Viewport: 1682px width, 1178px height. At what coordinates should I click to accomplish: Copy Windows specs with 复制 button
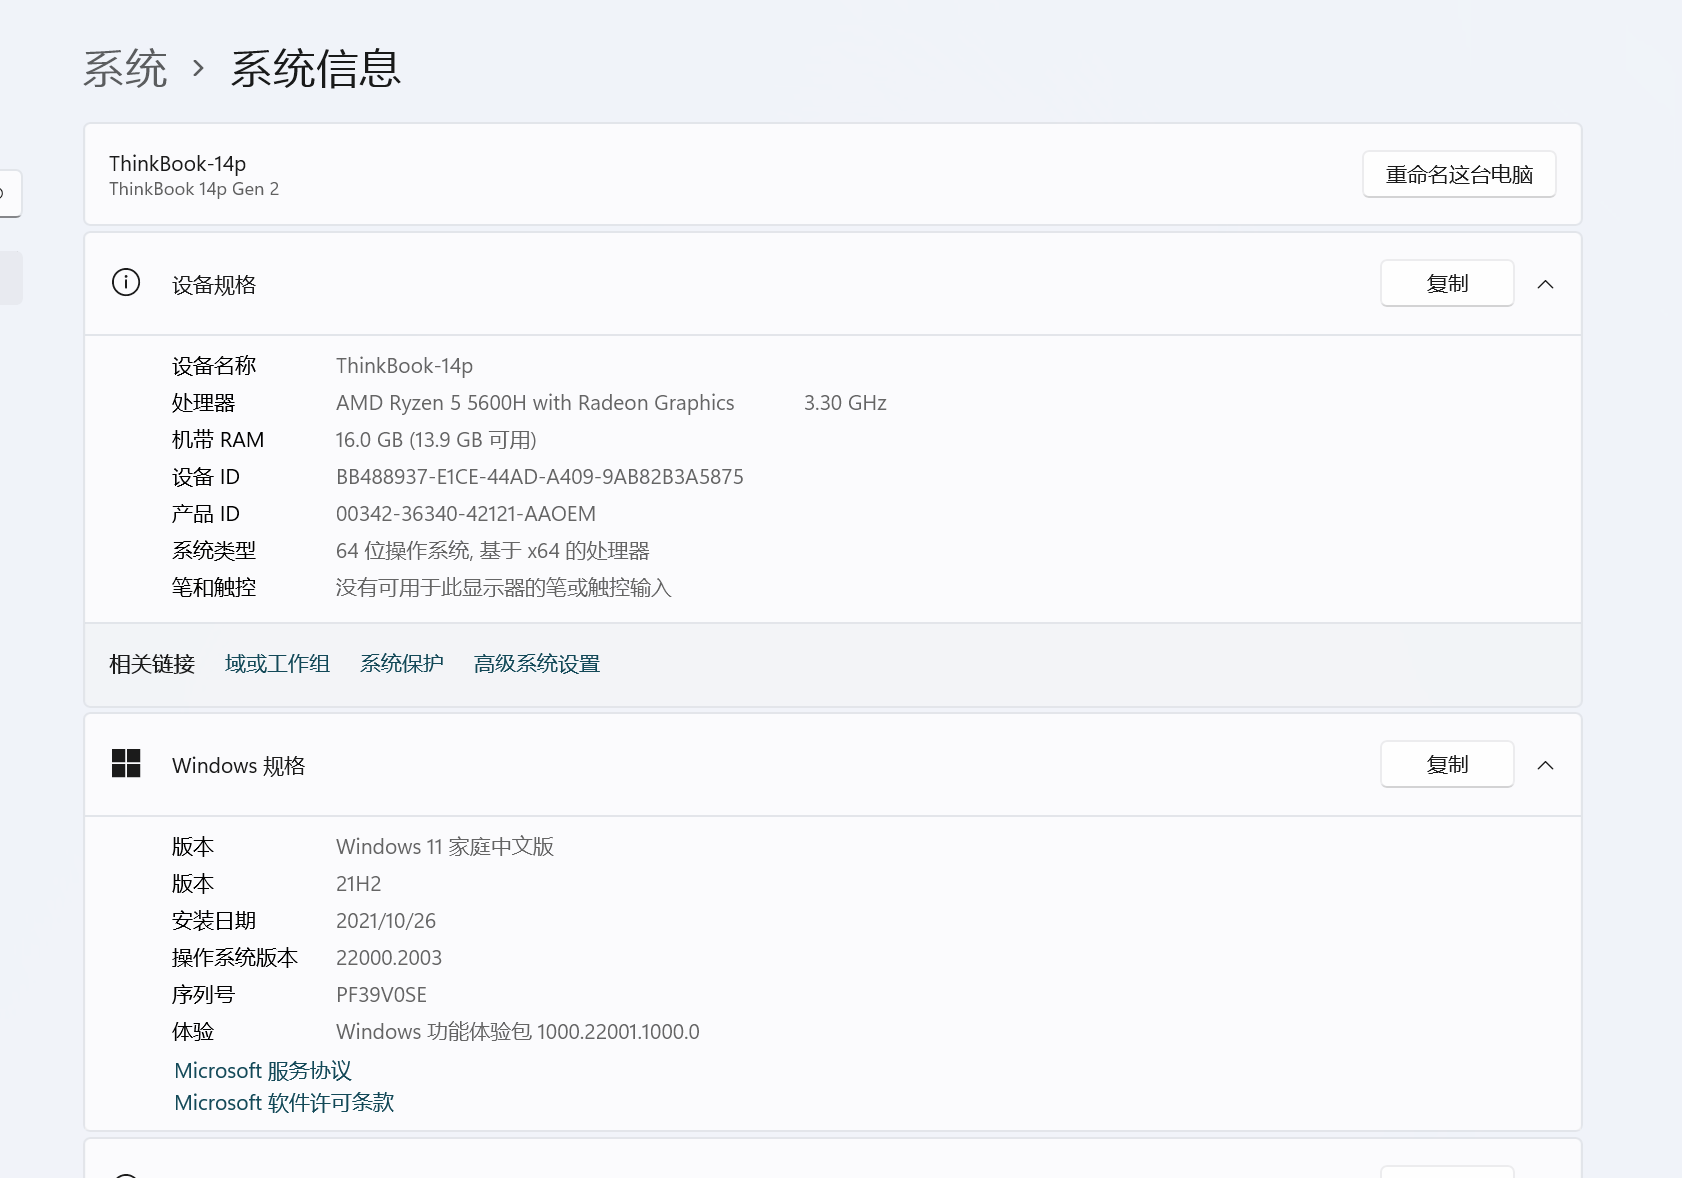click(x=1447, y=765)
